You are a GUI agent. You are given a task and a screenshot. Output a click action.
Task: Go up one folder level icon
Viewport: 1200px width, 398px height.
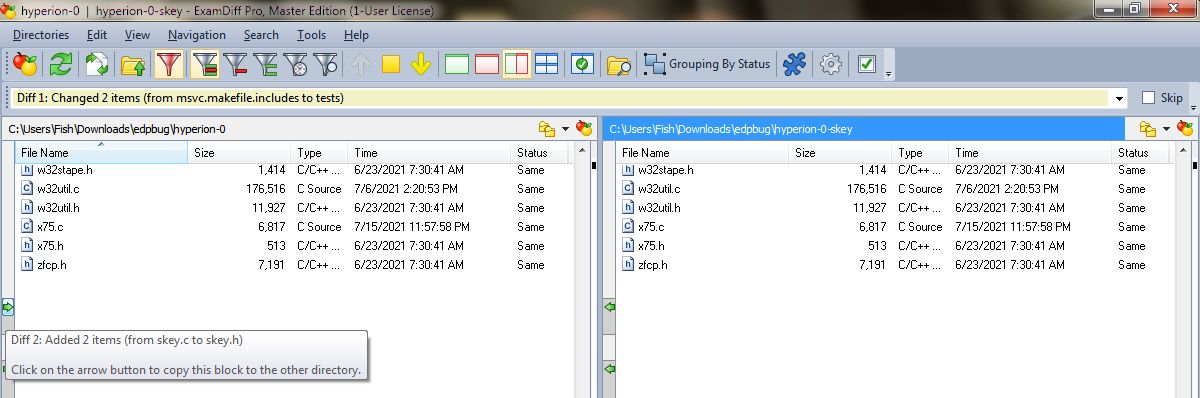pyautogui.click(x=133, y=65)
